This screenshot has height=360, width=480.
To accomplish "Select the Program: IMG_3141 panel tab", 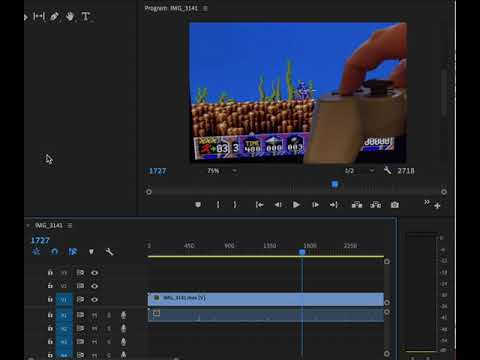I will (171, 8).
